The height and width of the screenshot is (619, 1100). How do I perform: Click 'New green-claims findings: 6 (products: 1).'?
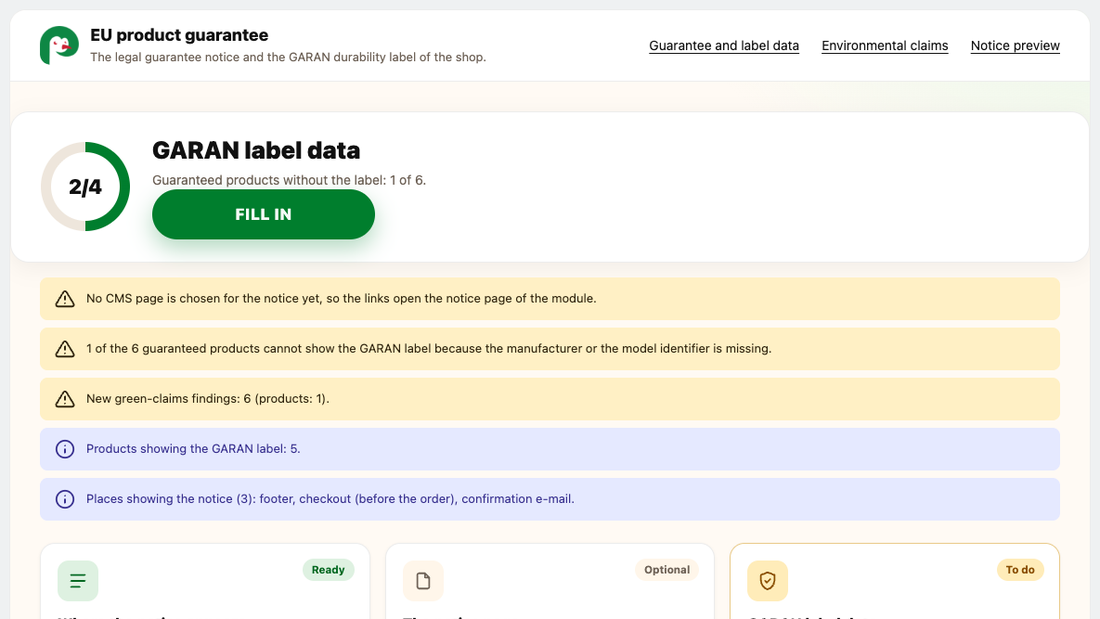[x=208, y=399]
